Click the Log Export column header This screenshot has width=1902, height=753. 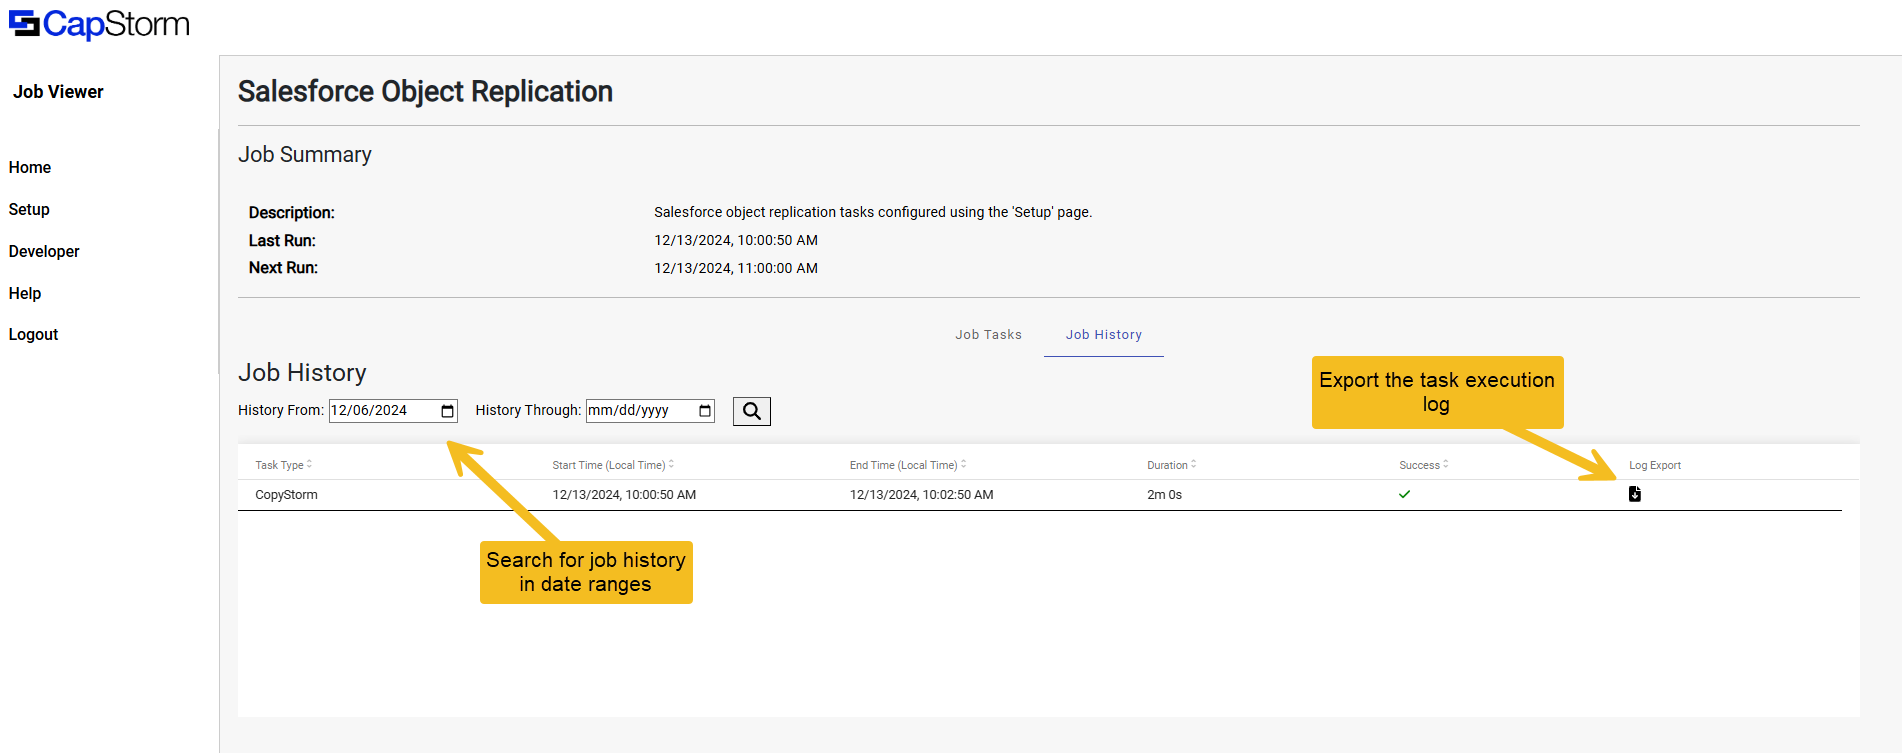[x=1655, y=465]
